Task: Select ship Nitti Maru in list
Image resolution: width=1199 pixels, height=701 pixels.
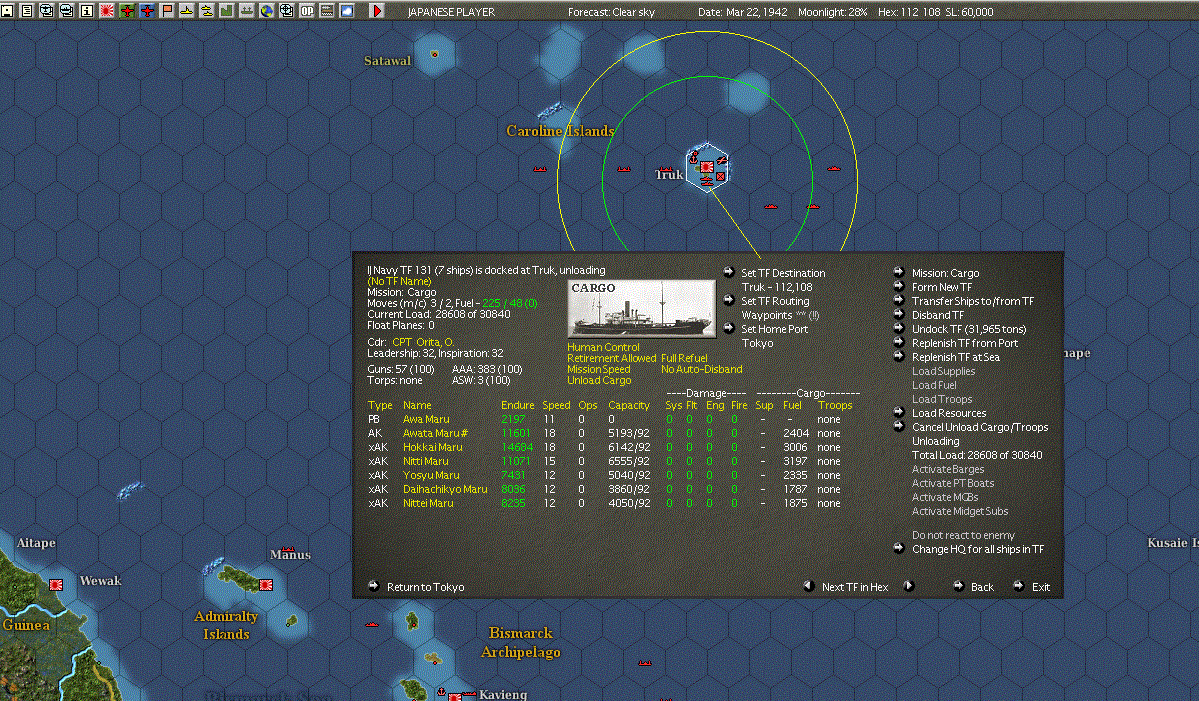Action: 425,461
